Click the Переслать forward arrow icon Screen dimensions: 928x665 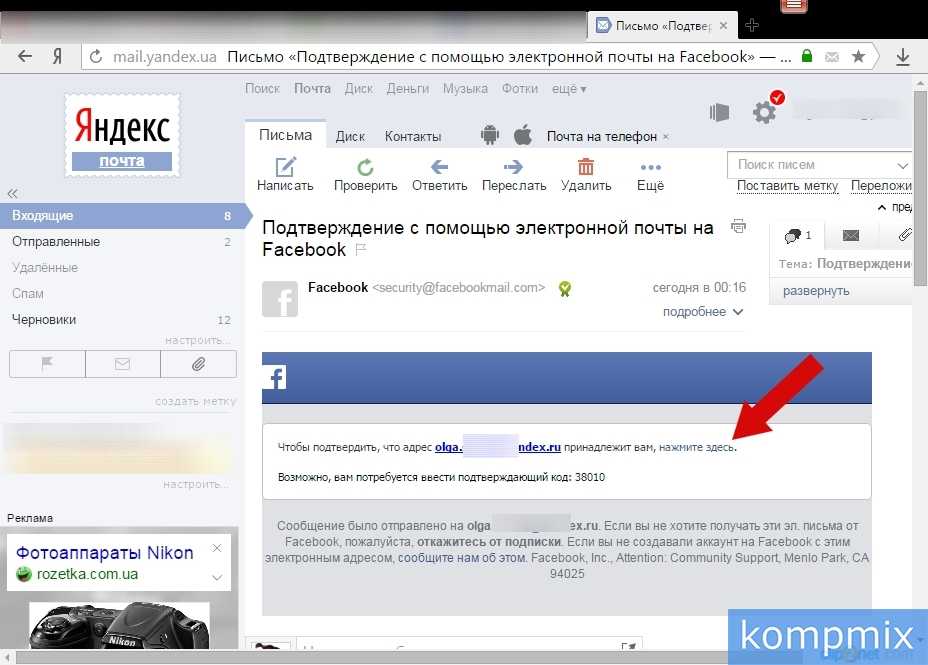pyautogui.click(x=513, y=167)
